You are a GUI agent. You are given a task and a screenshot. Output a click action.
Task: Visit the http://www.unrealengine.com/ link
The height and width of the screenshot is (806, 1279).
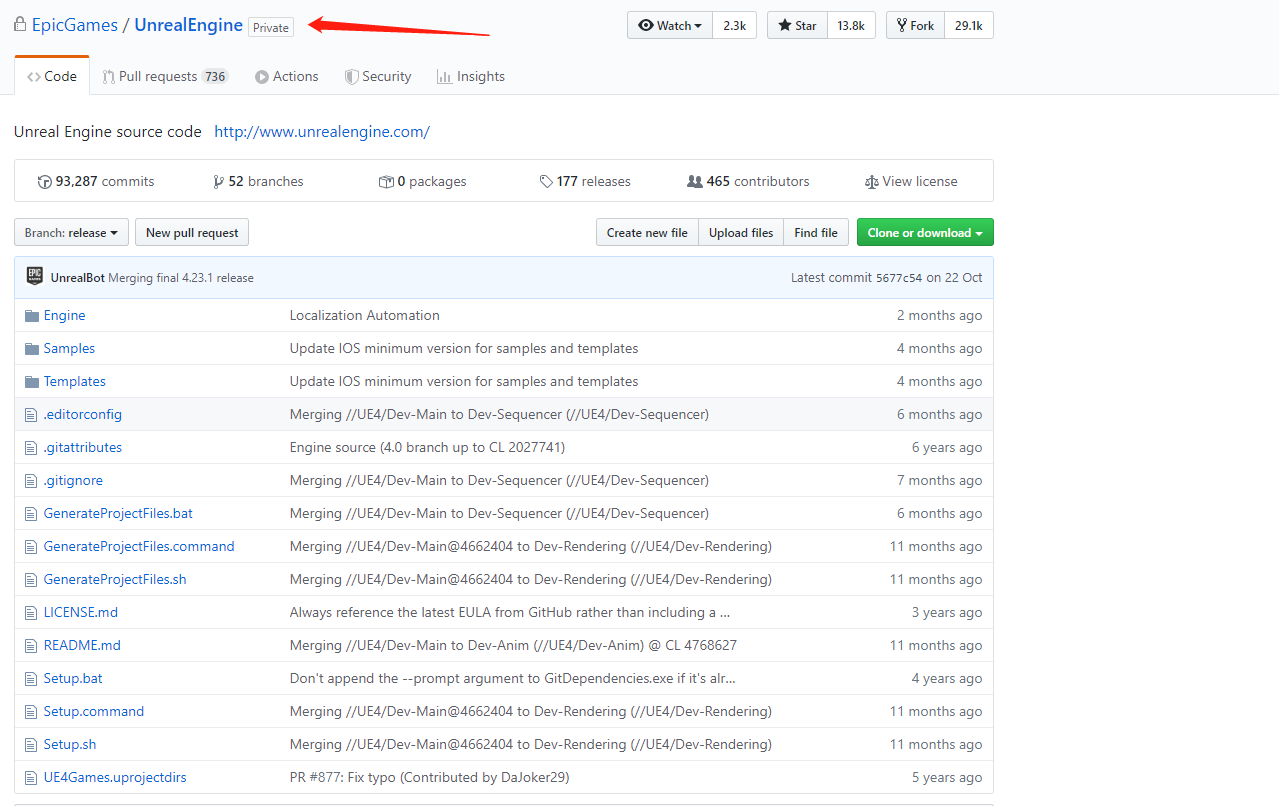coord(322,131)
